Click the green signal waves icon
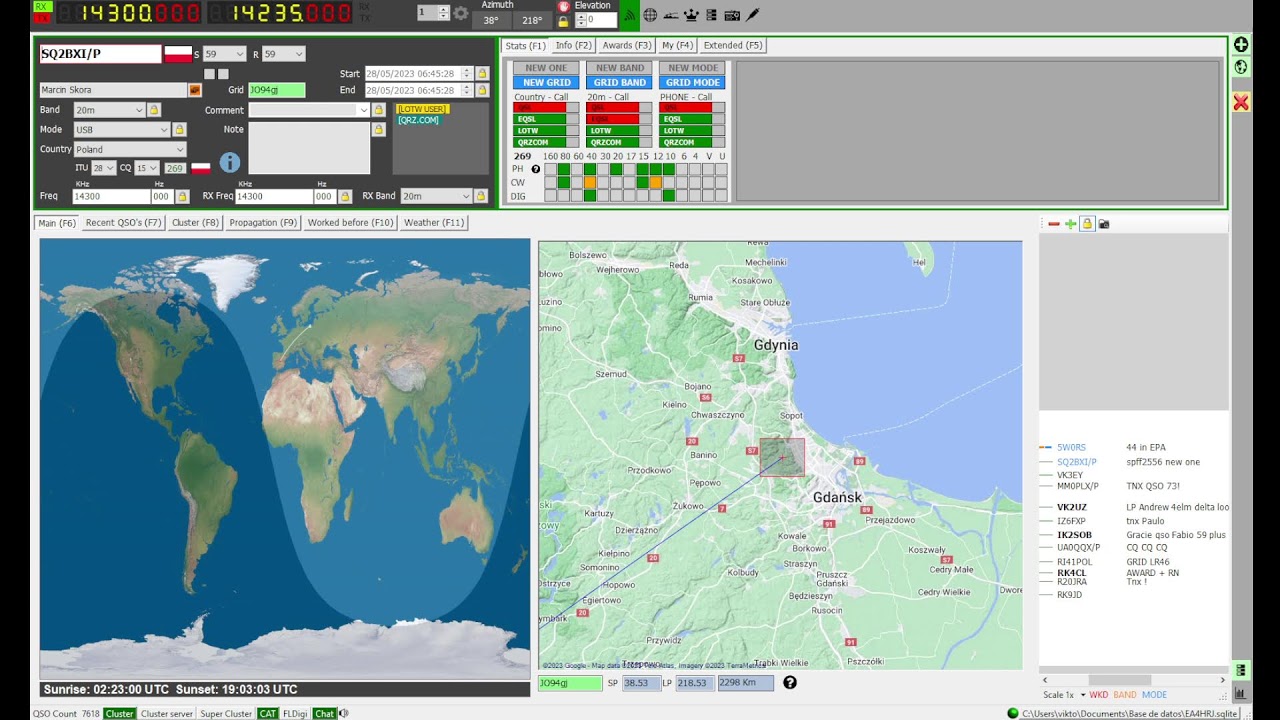This screenshot has height=720, width=1280. click(x=630, y=15)
